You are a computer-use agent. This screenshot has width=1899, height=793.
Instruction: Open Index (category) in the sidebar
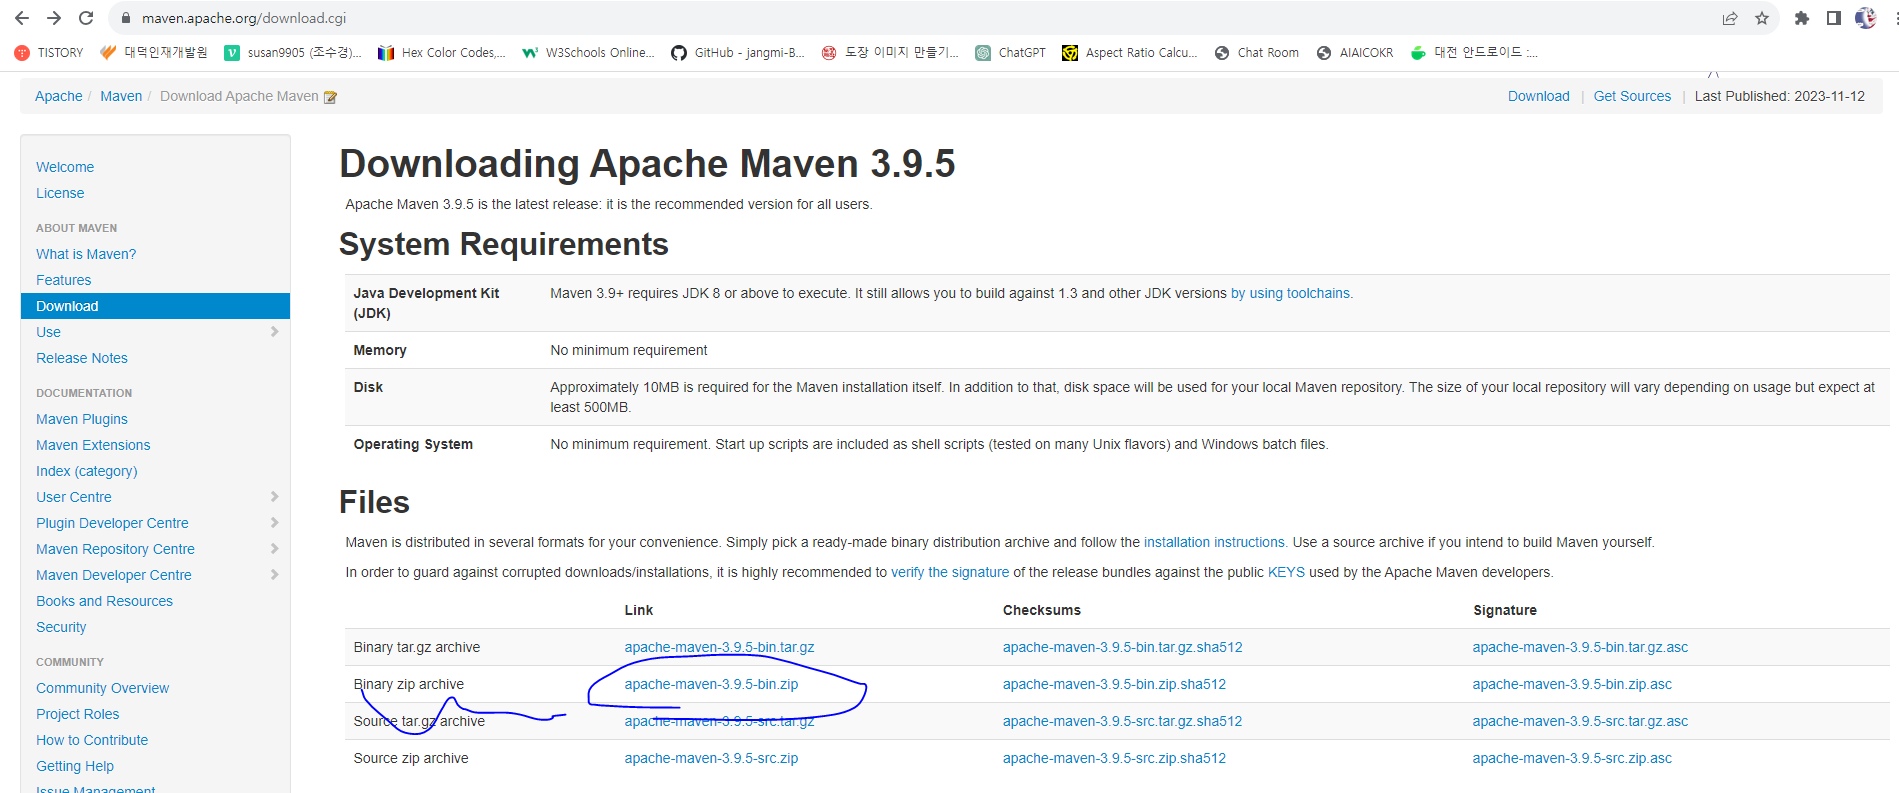click(87, 471)
